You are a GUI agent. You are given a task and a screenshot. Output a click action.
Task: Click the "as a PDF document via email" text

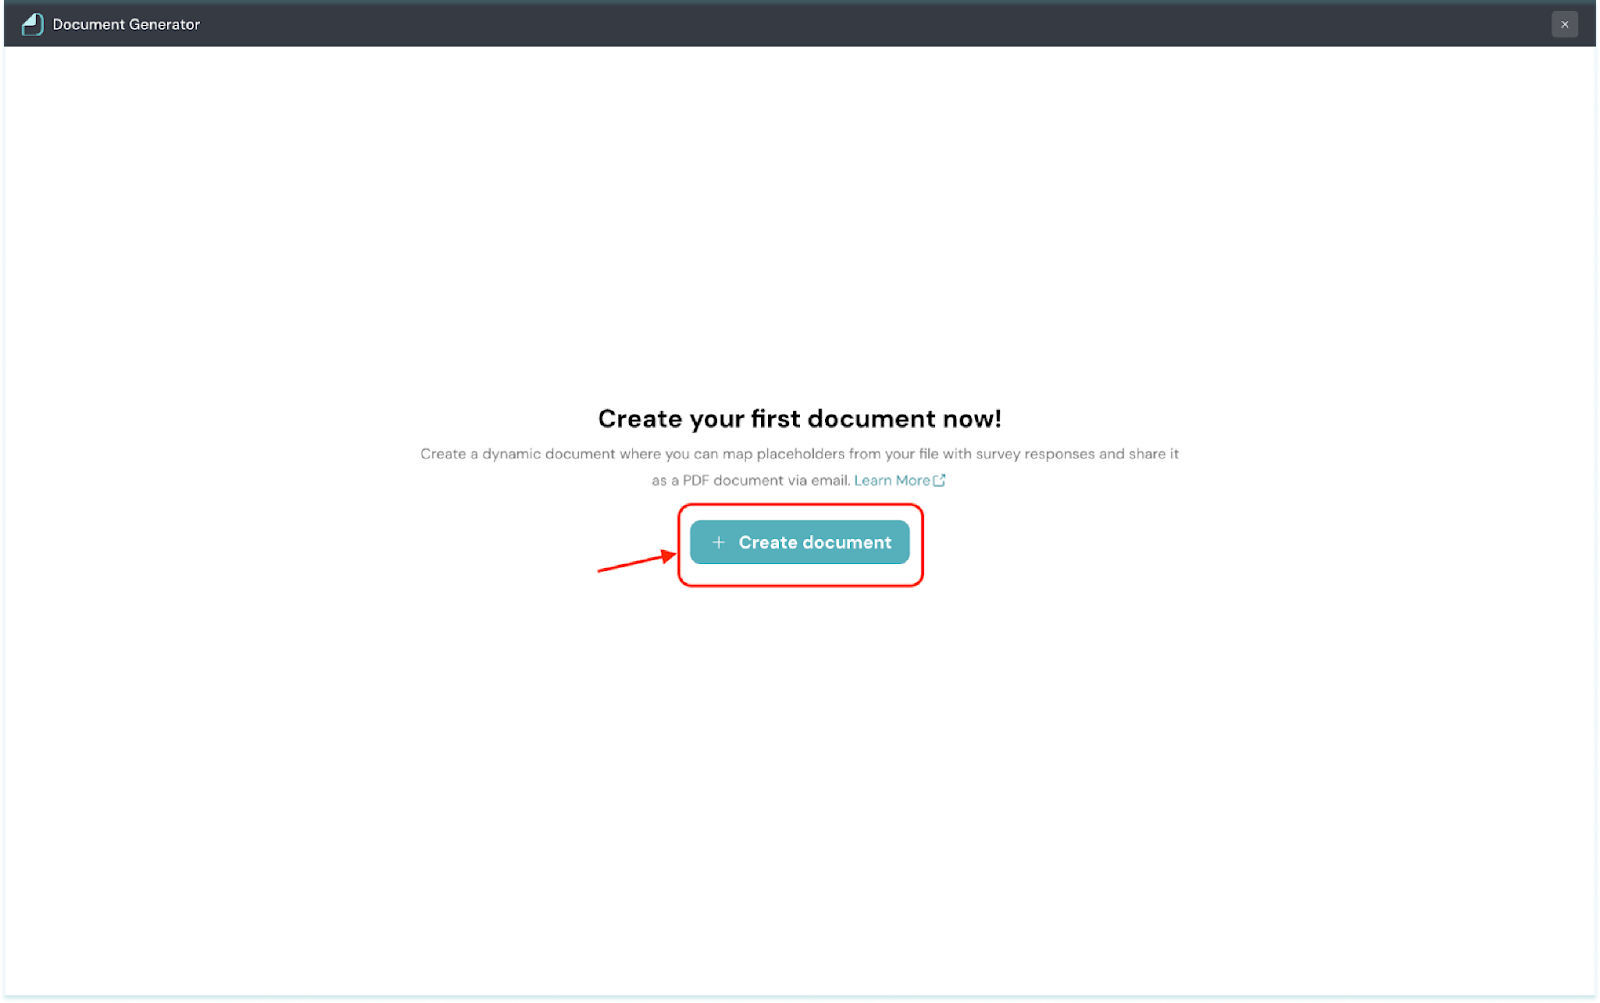[x=750, y=480]
